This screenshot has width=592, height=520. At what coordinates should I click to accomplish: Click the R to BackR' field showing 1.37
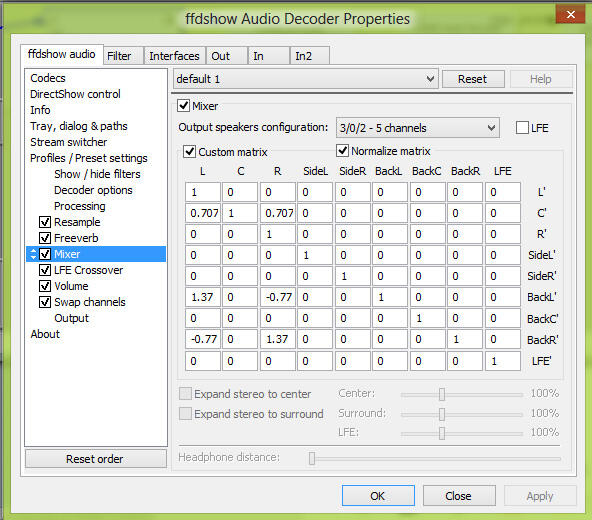pyautogui.click(x=278, y=339)
